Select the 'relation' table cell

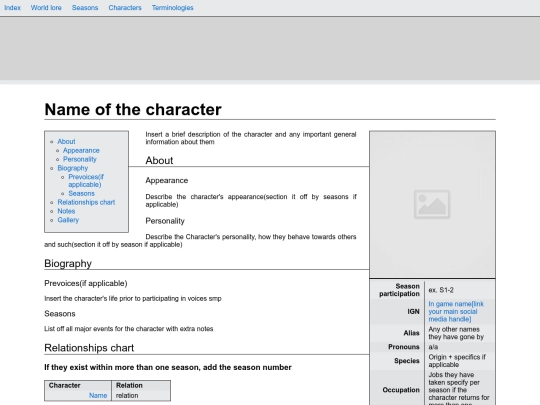pos(141,396)
